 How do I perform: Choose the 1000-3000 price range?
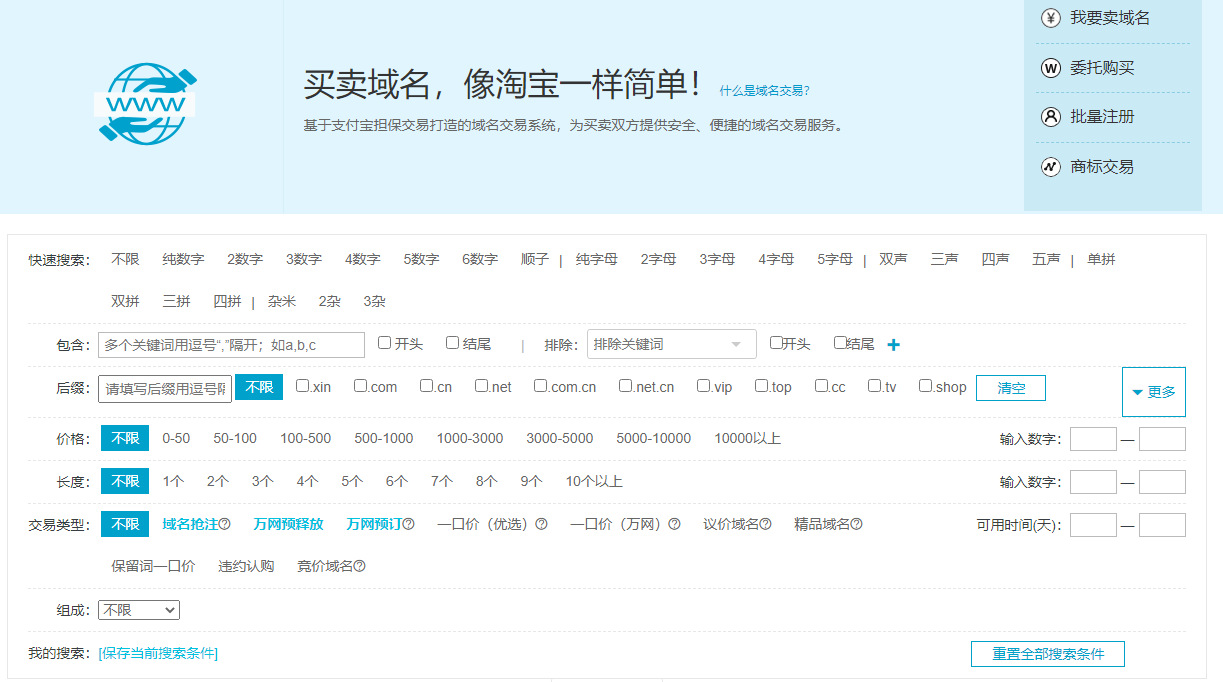pyautogui.click(x=470, y=439)
